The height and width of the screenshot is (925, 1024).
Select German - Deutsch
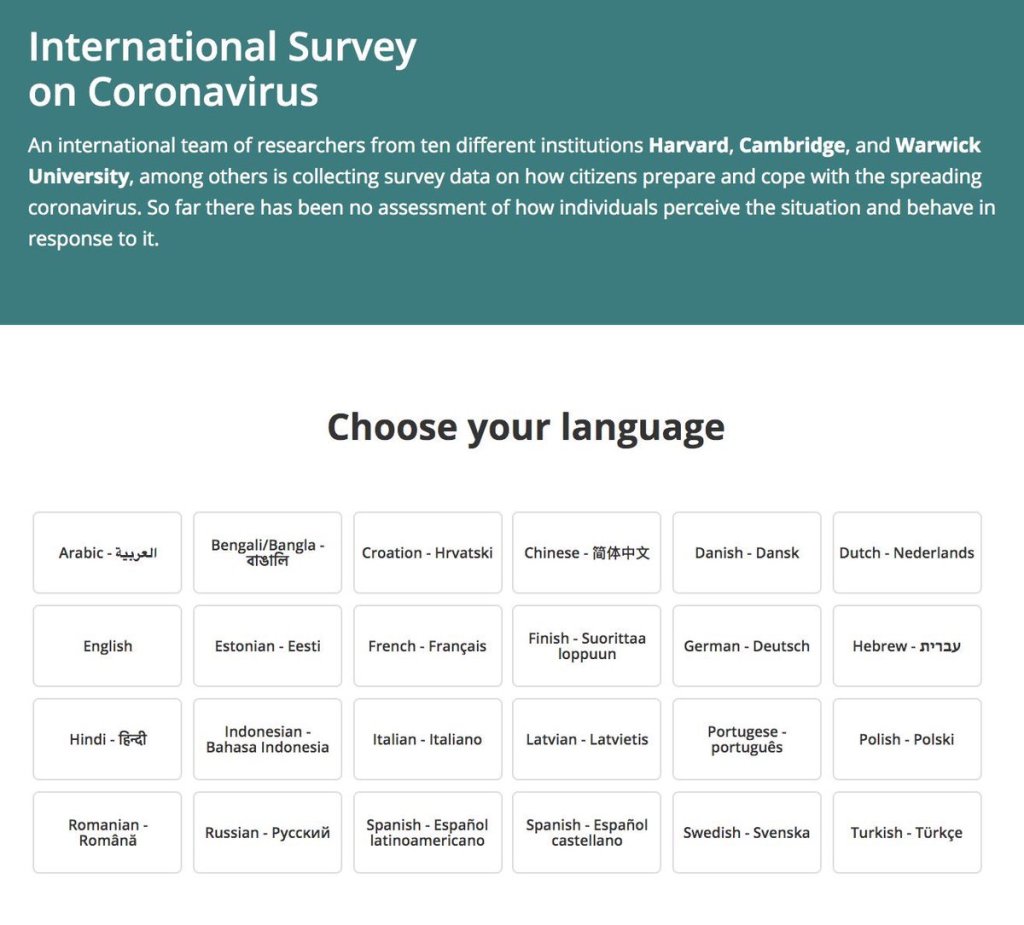747,646
